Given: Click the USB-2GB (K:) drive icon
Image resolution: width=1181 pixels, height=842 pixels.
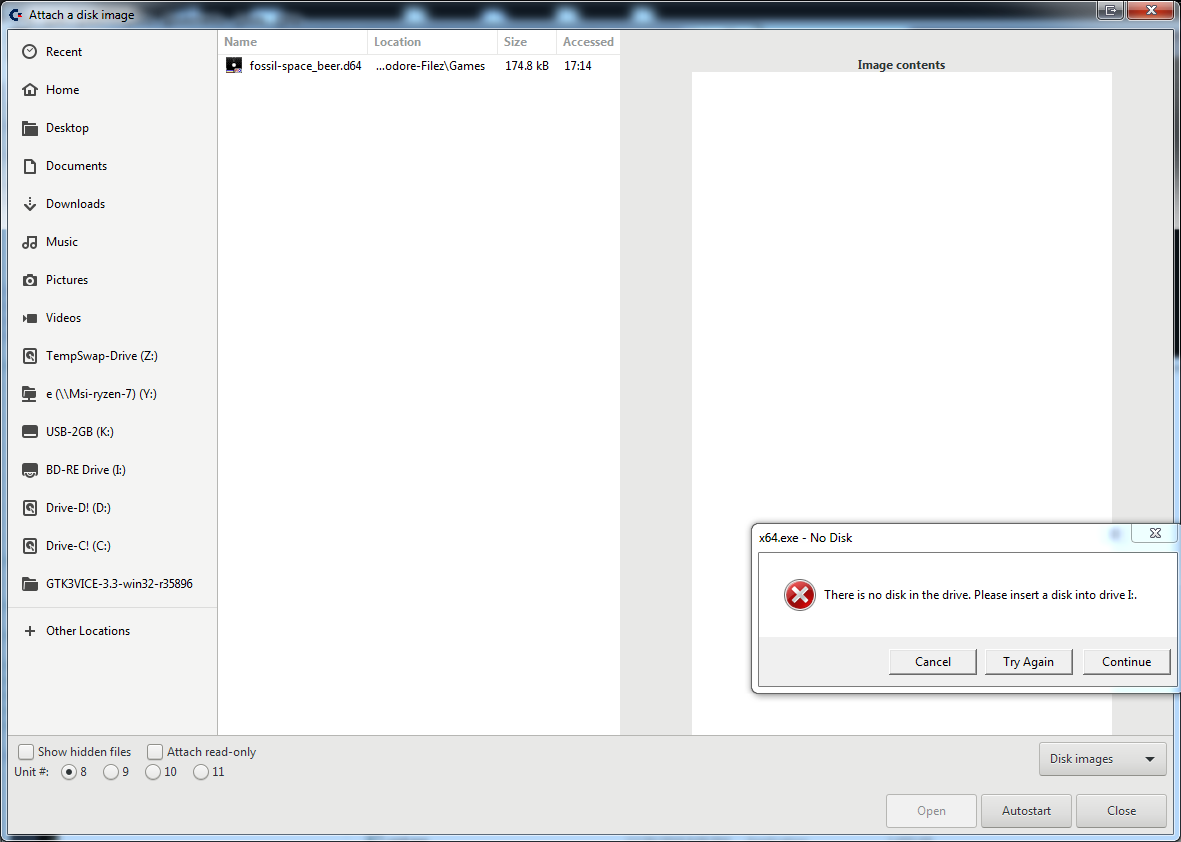Looking at the screenshot, I should click(30, 432).
